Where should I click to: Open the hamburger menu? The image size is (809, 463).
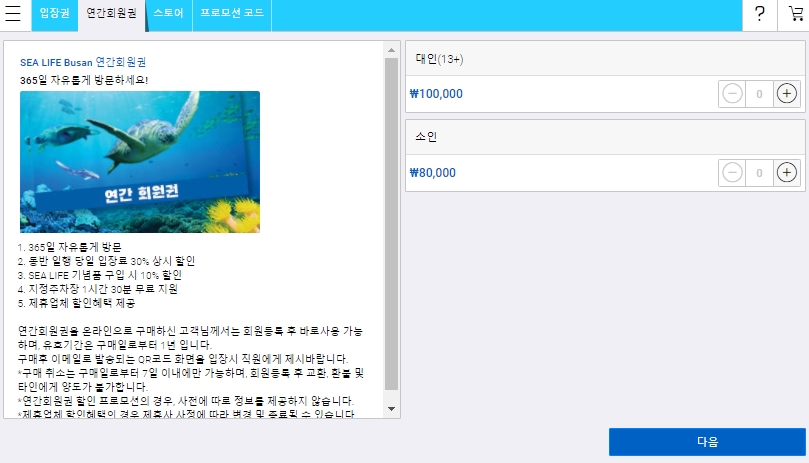click(x=13, y=13)
